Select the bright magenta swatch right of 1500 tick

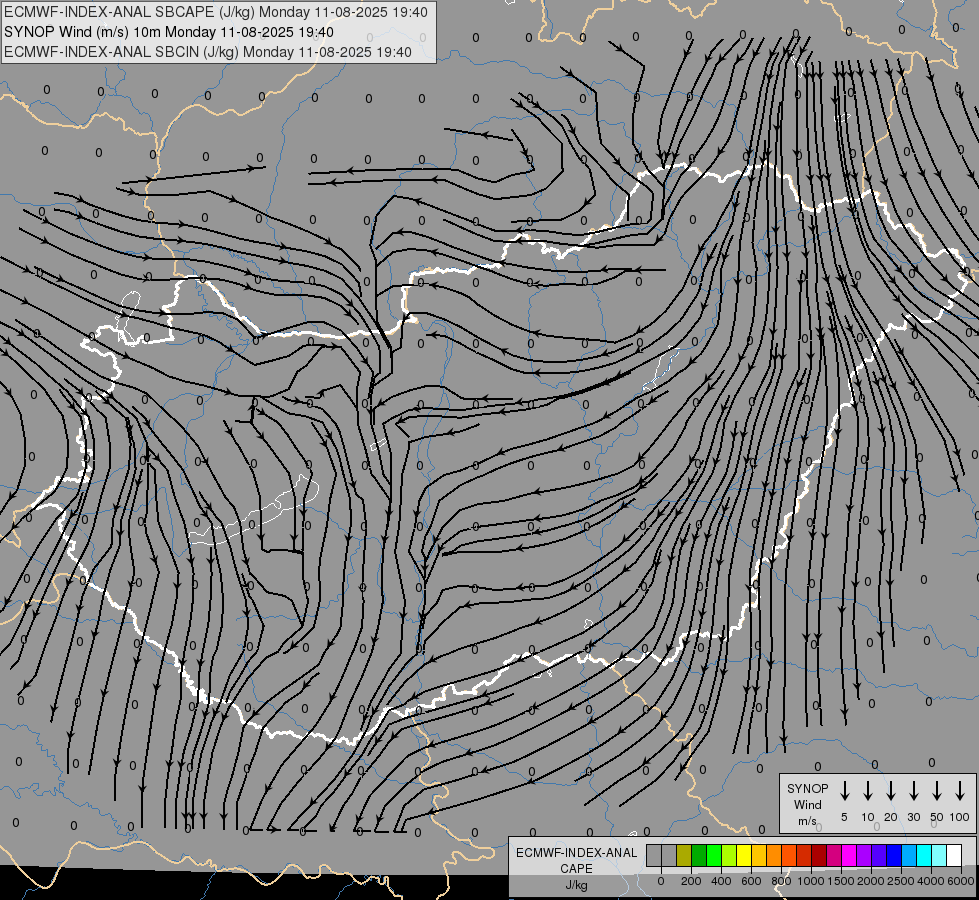click(x=849, y=855)
